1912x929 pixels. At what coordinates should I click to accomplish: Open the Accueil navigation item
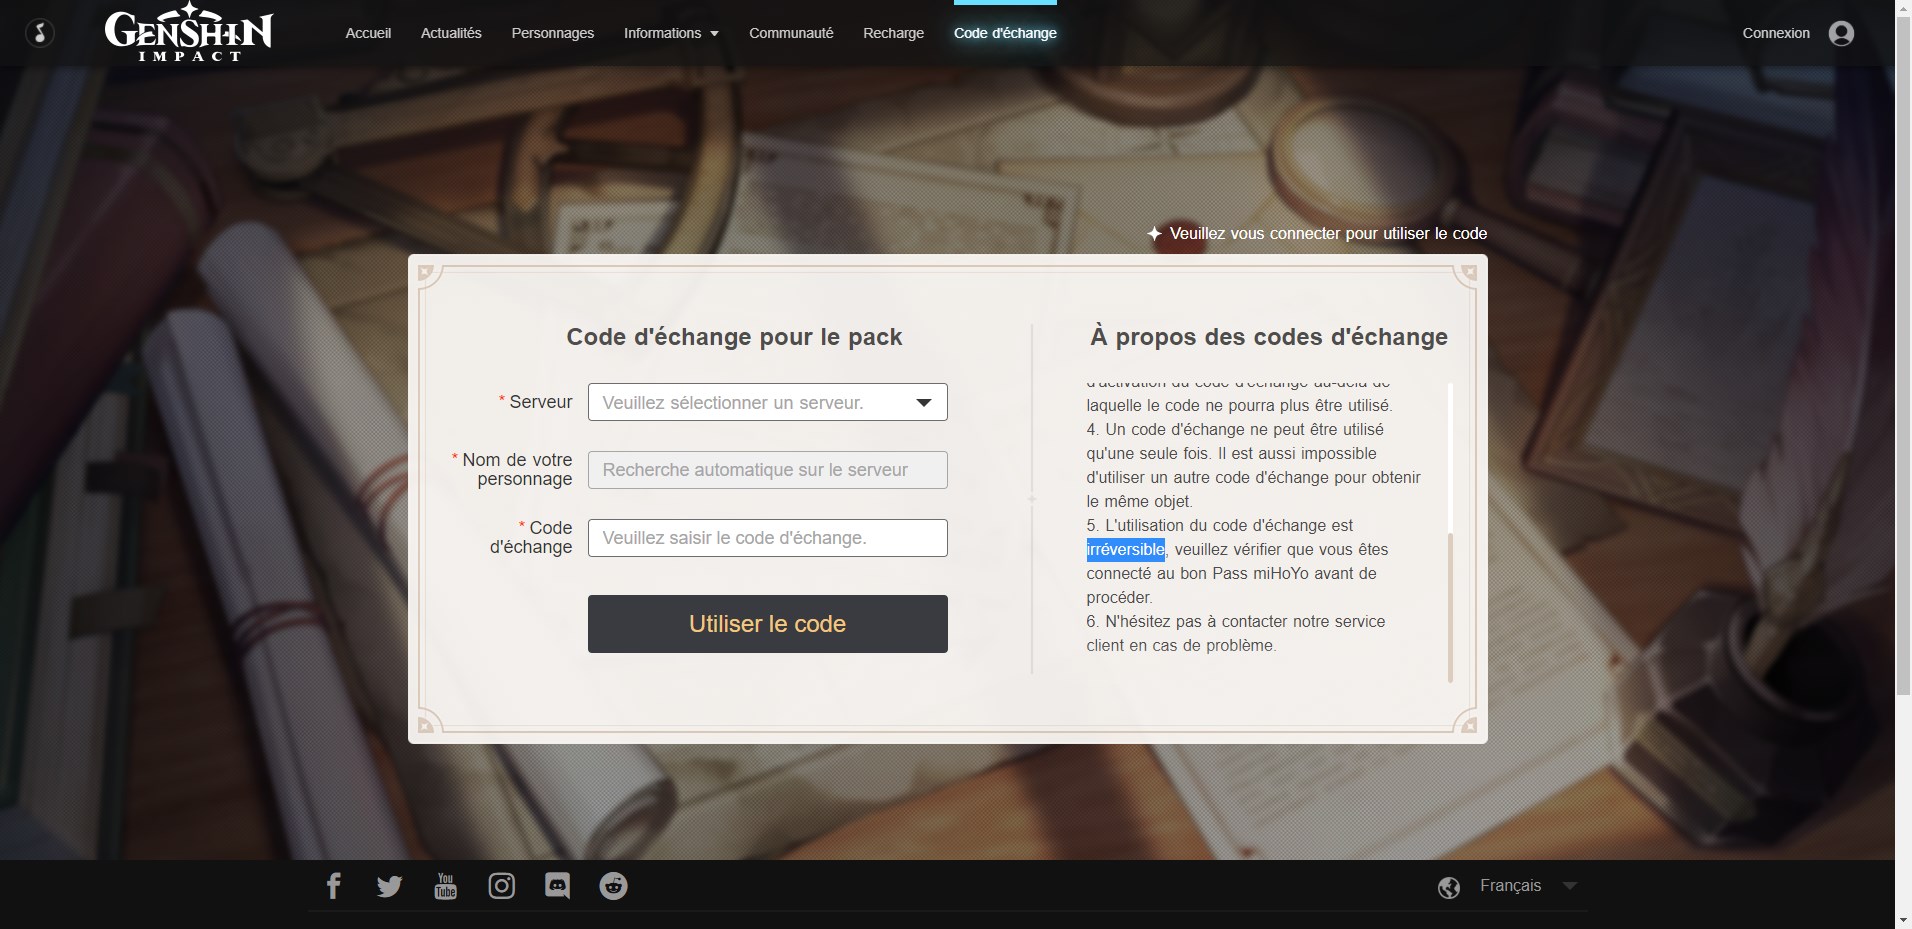click(368, 33)
